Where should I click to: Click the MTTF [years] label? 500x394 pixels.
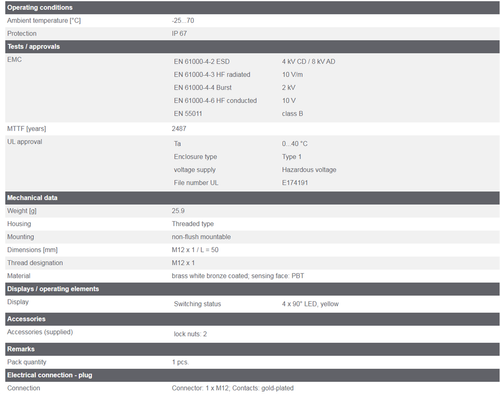27,129
